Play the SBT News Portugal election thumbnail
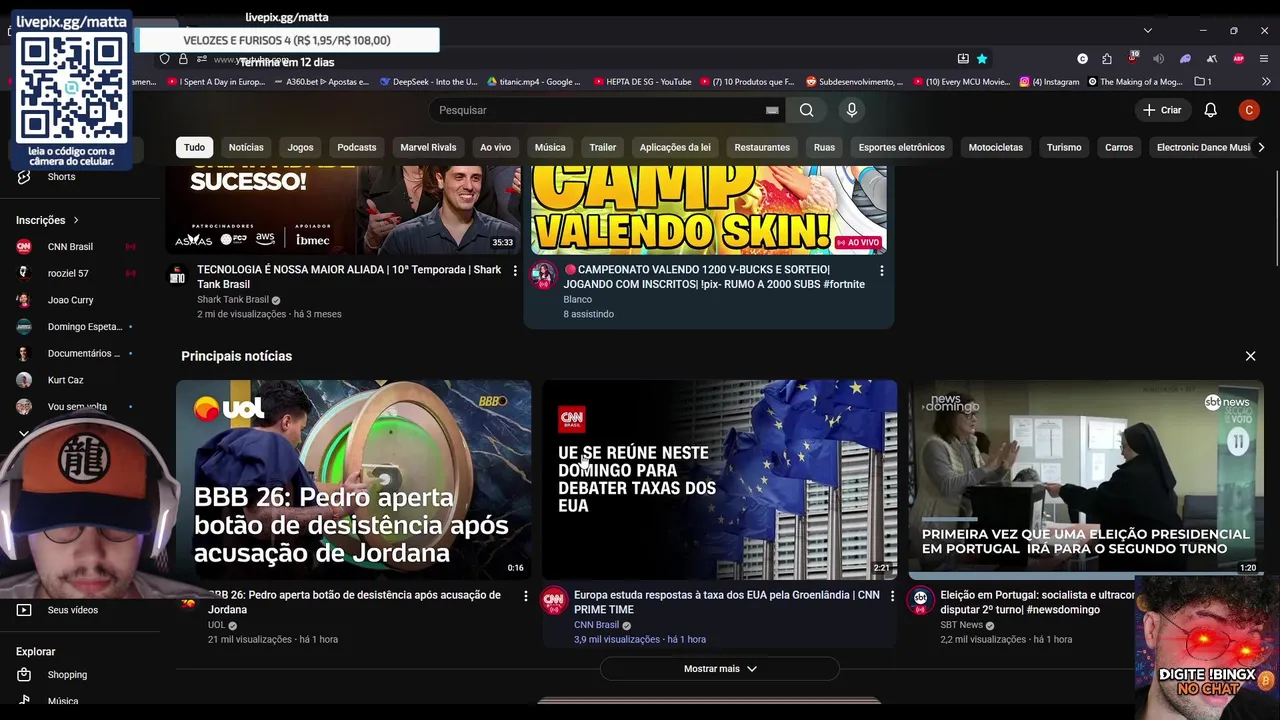Image resolution: width=1280 pixels, height=720 pixels. (1086, 478)
